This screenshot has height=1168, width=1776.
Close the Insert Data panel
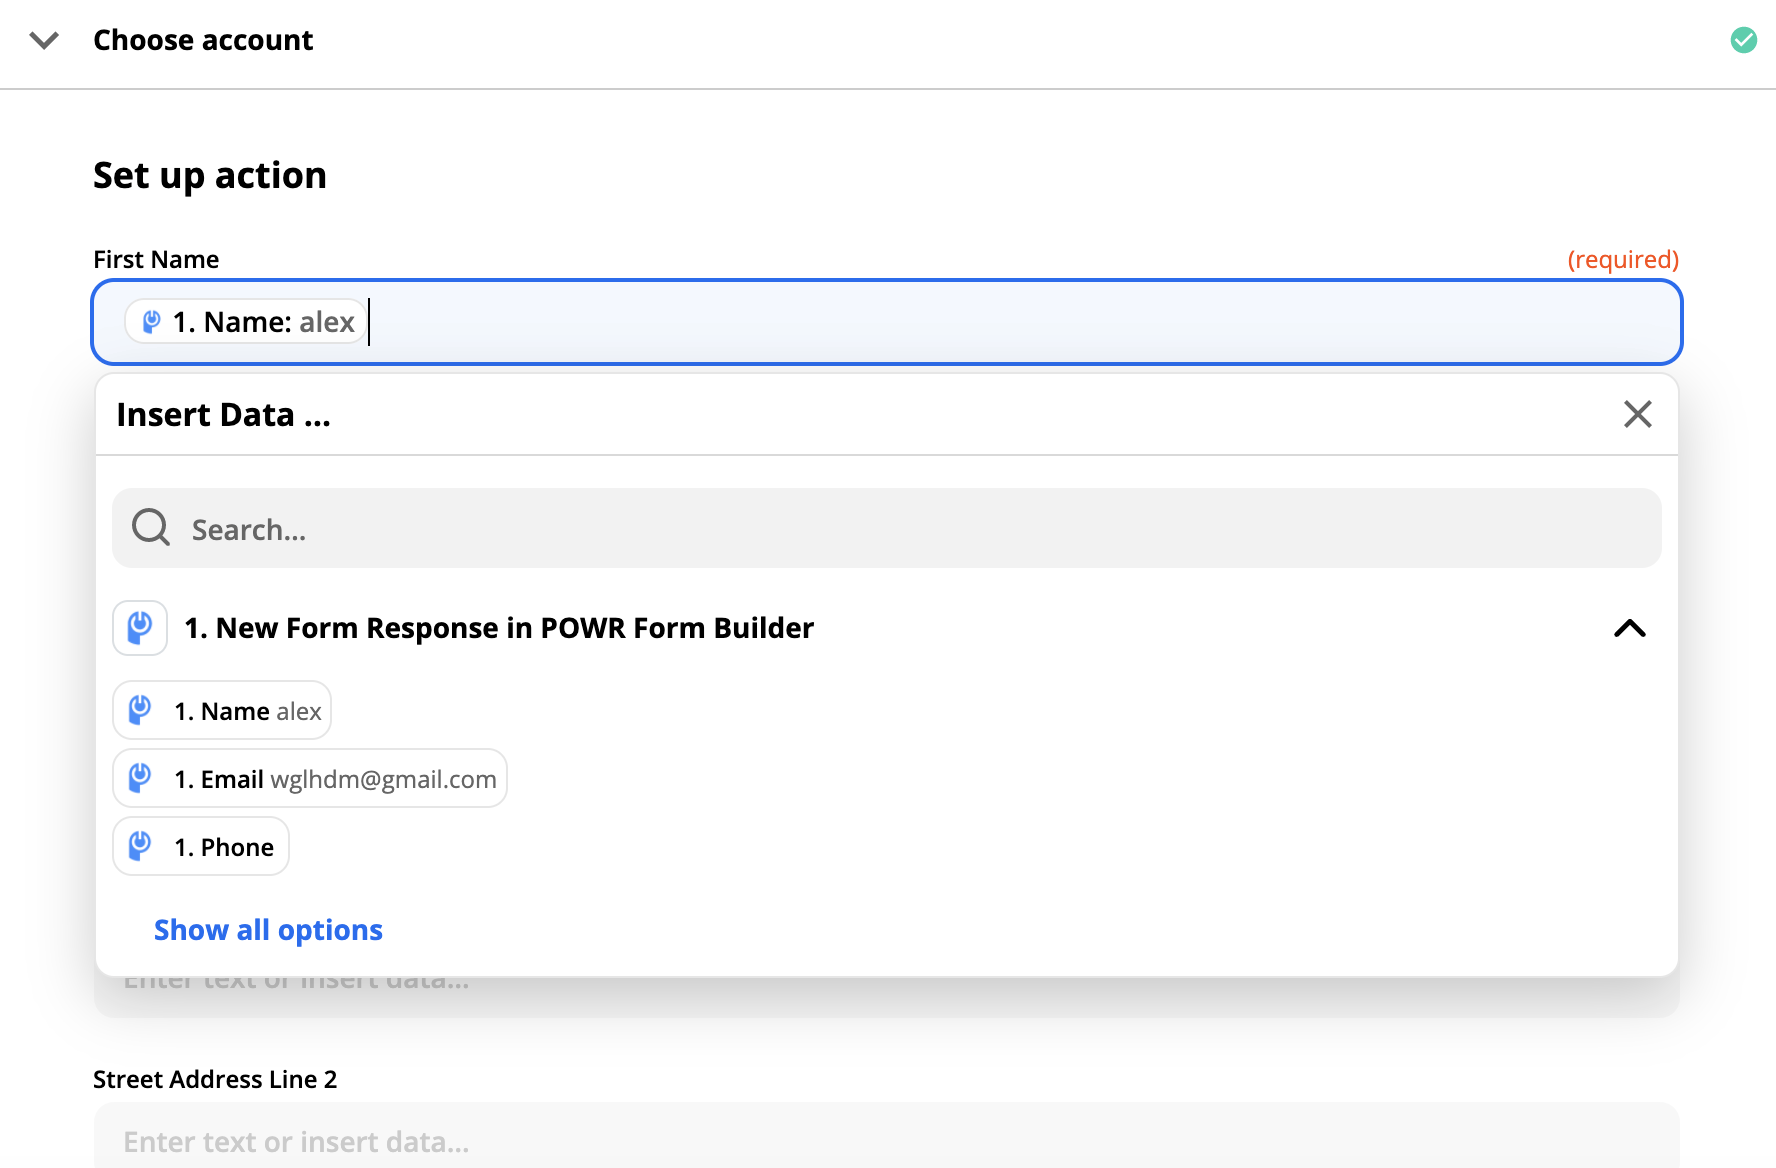click(1637, 414)
